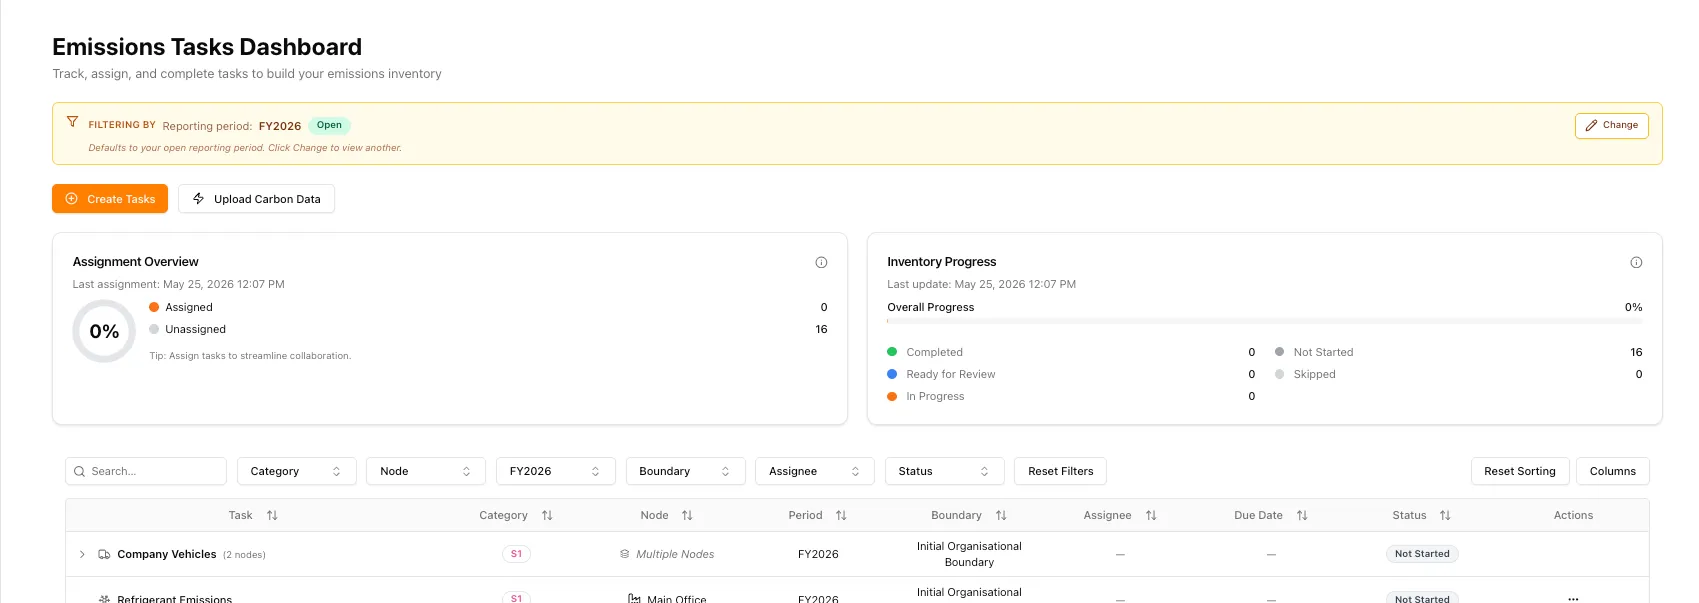Click the 0% assignment donut chart
The image size is (1699, 603).
pos(104,331)
